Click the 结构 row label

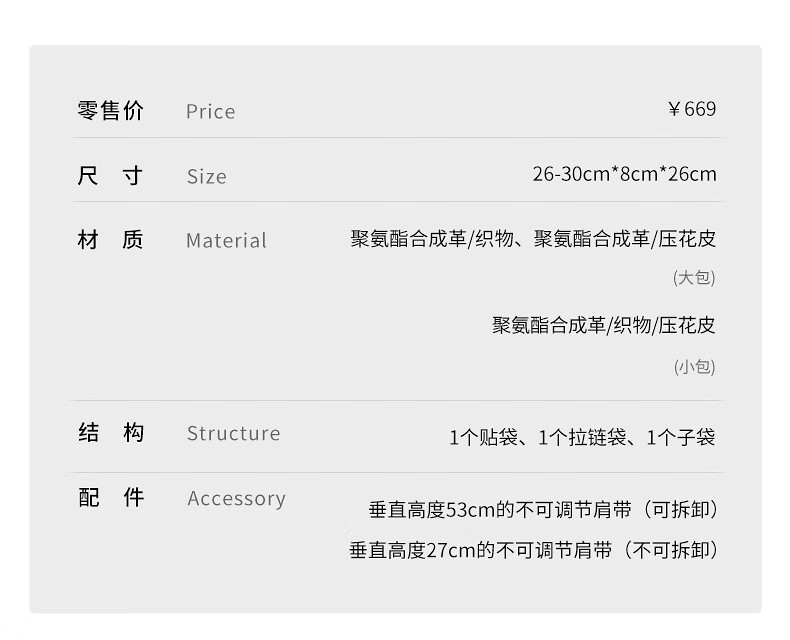(x=111, y=433)
